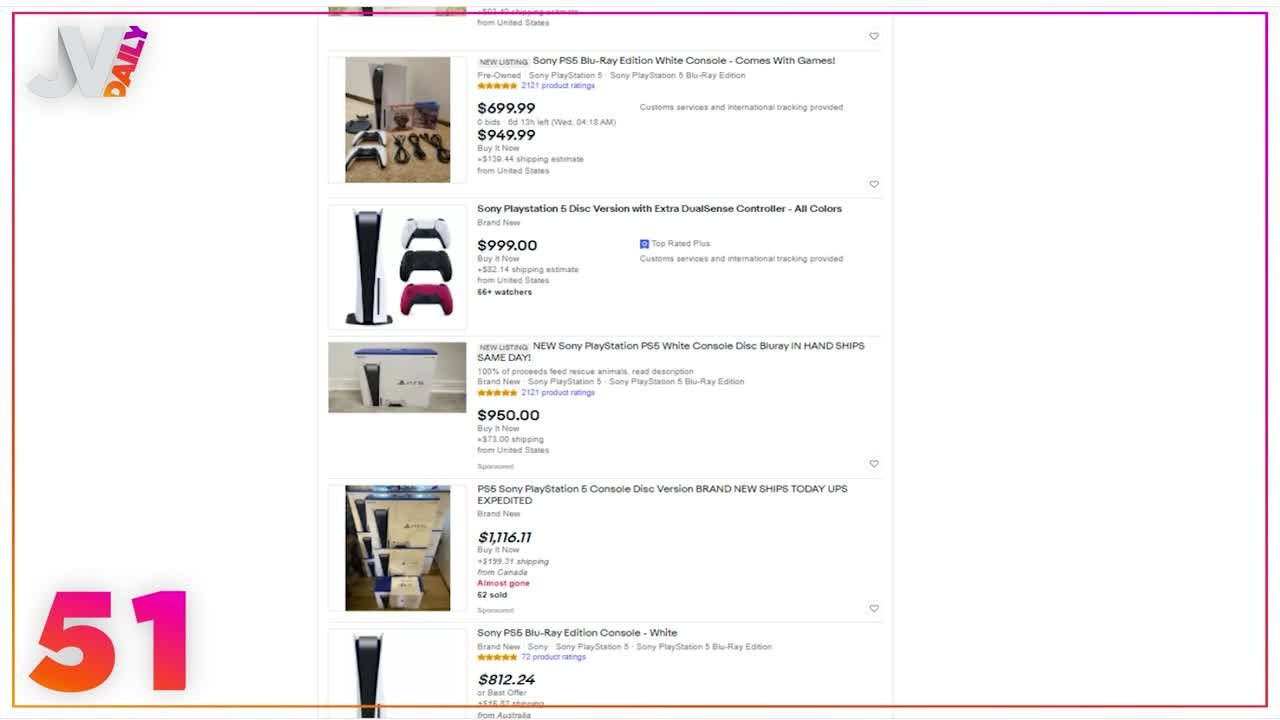Open 'PS5 Sony PlayStation 5 Console Disc Version BRAND NEW' listing

tap(662, 495)
